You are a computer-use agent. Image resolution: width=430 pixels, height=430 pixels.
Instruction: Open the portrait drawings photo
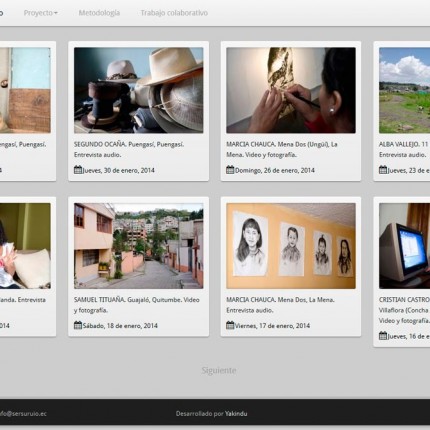click(x=291, y=246)
